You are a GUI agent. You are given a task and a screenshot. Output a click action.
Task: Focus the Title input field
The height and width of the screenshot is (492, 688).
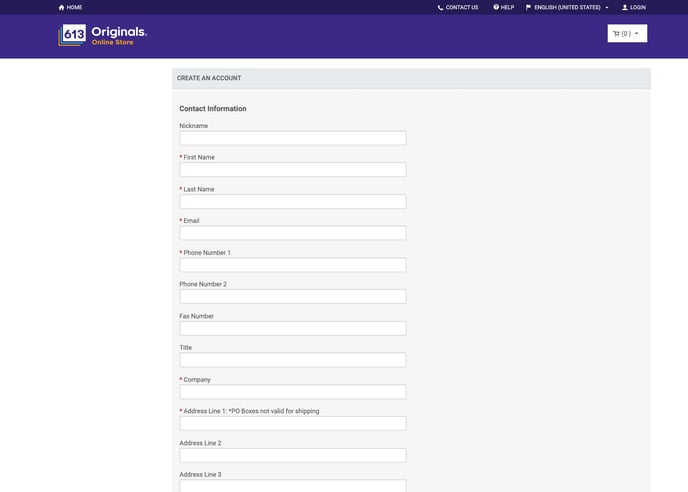tap(293, 360)
